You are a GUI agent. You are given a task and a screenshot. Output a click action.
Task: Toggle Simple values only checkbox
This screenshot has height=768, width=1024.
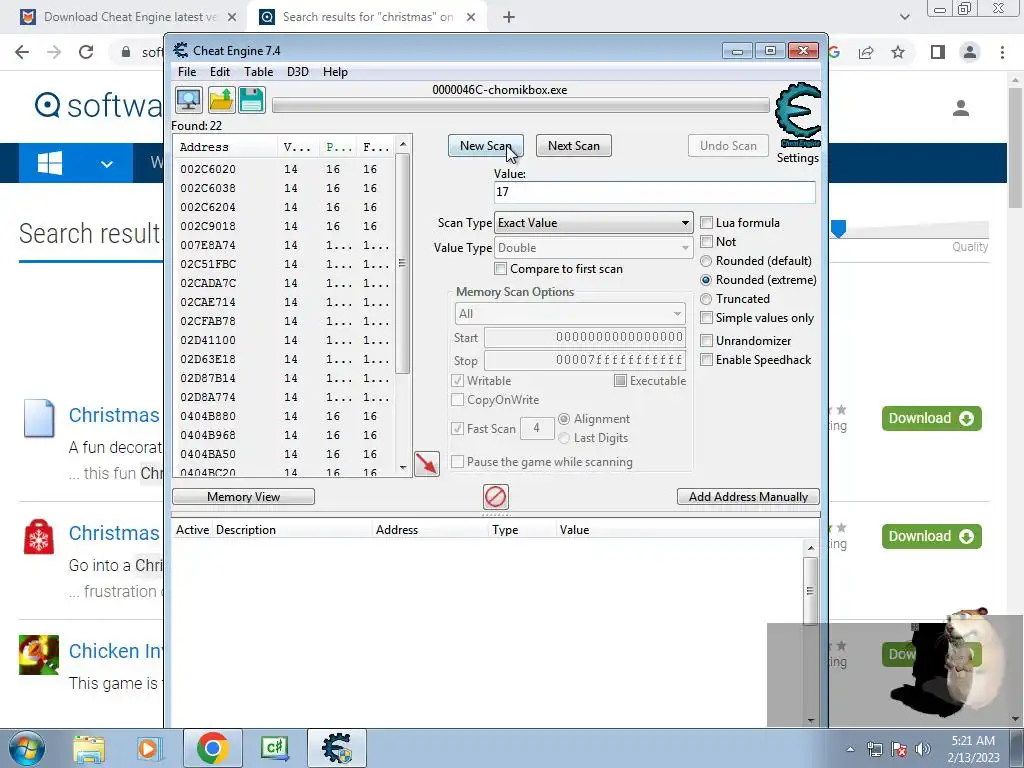coord(706,318)
